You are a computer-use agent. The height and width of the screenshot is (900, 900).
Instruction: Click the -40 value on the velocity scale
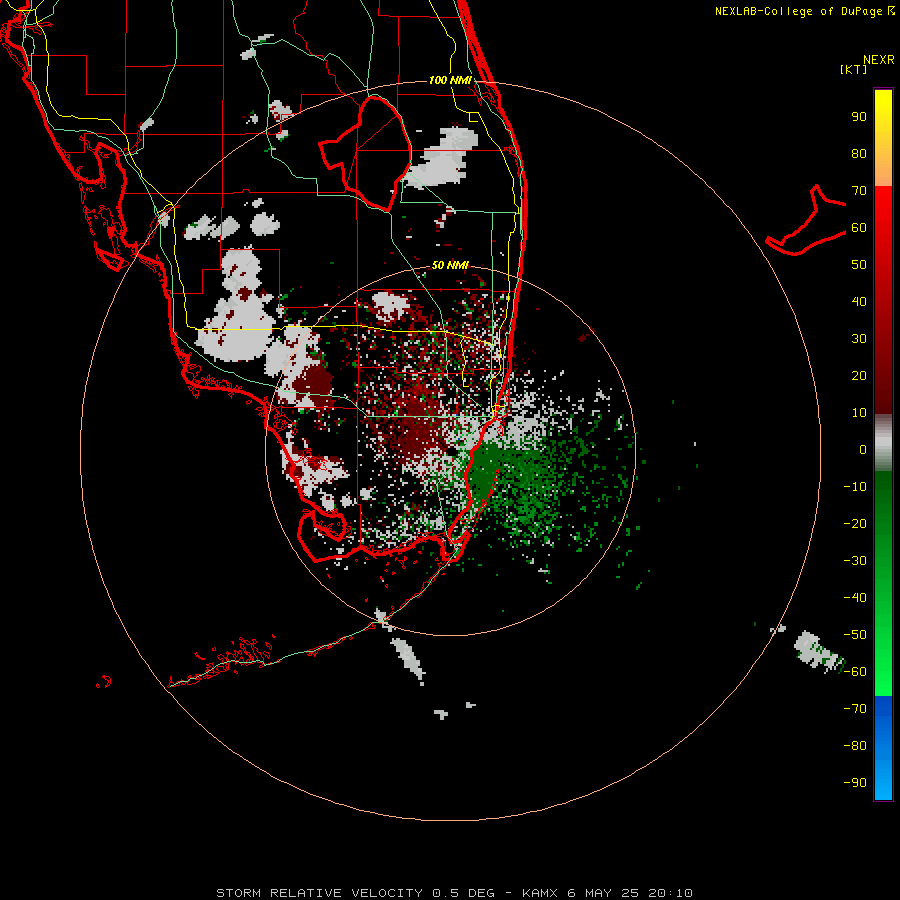(x=855, y=598)
